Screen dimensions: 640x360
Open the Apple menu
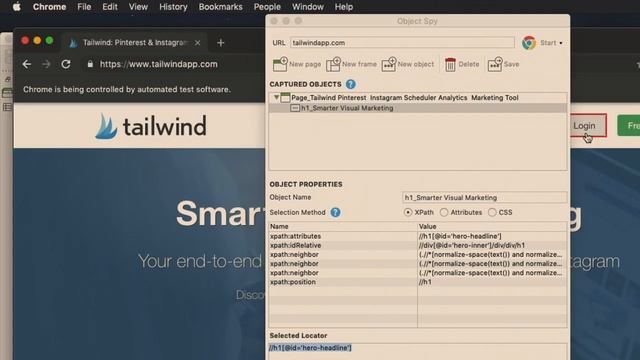(x=17, y=7)
